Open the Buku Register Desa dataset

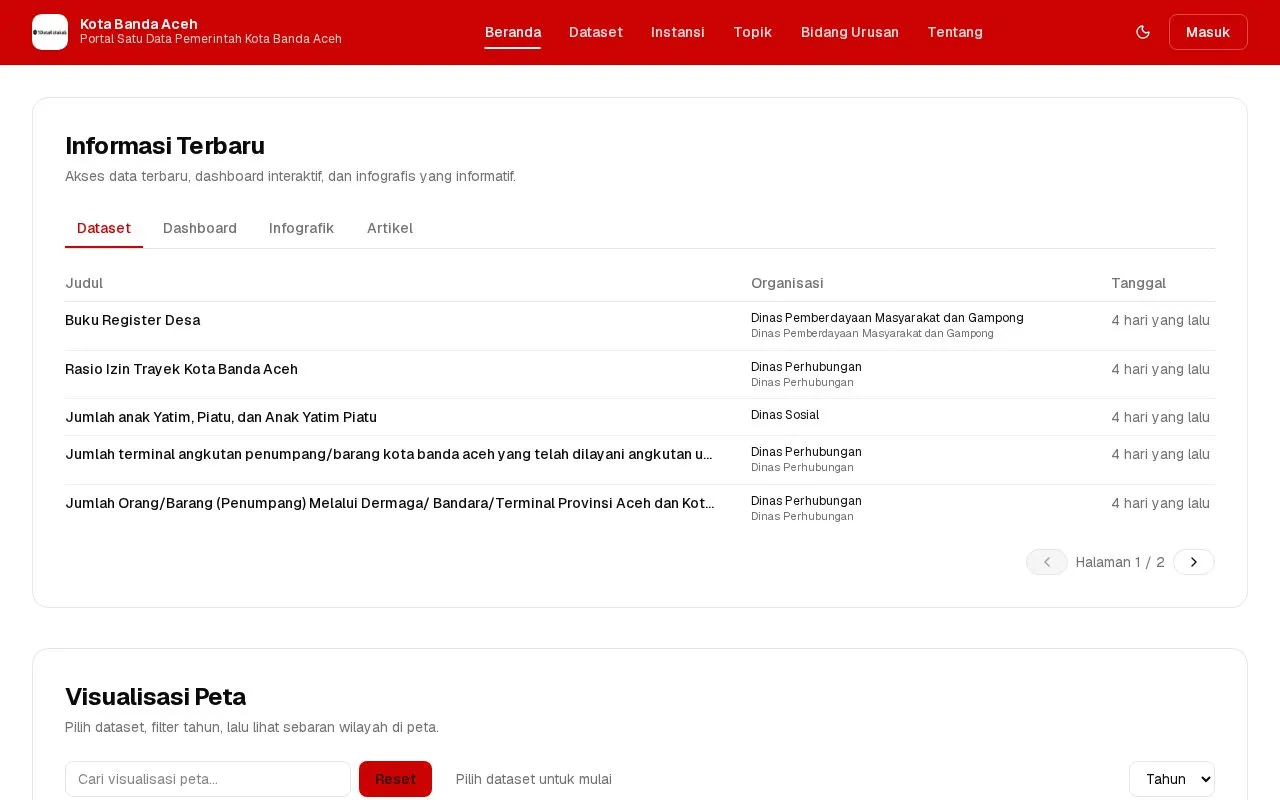[x=133, y=320]
